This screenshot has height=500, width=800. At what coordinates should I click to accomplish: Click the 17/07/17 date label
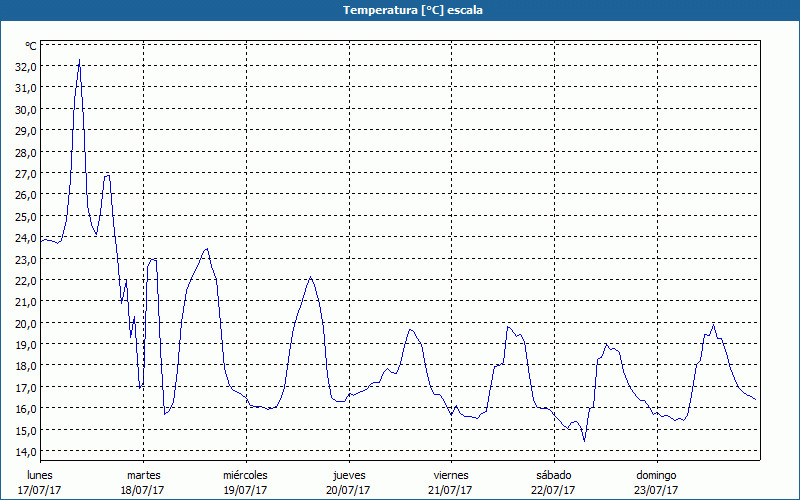pos(41,490)
